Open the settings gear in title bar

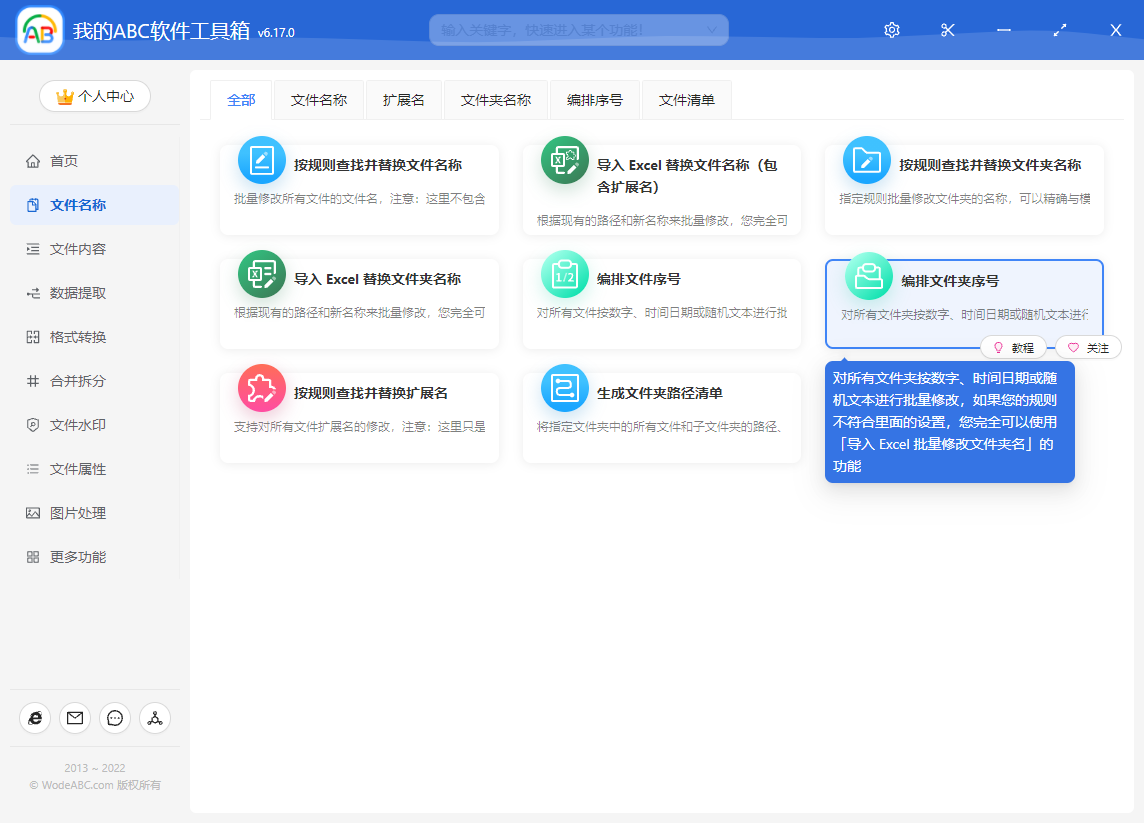coord(891,30)
